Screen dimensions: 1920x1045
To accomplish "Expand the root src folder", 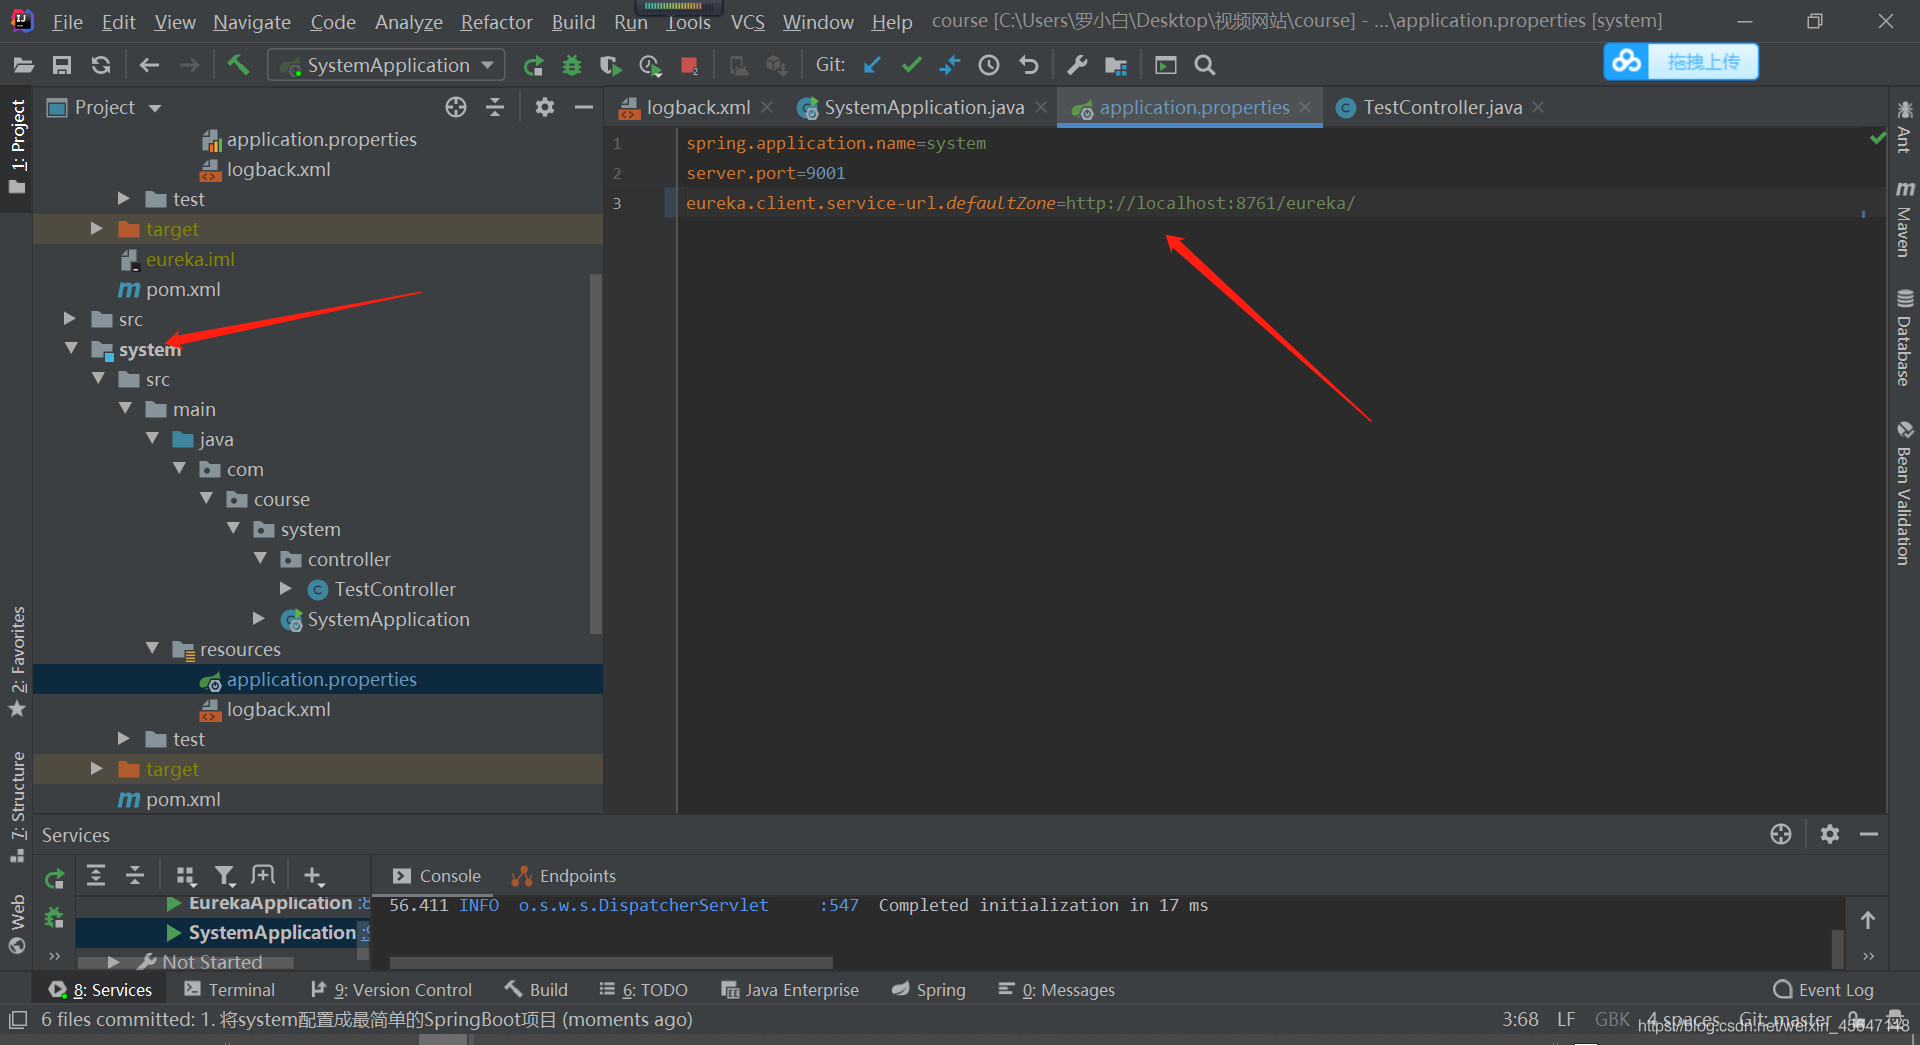I will (x=70, y=319).
